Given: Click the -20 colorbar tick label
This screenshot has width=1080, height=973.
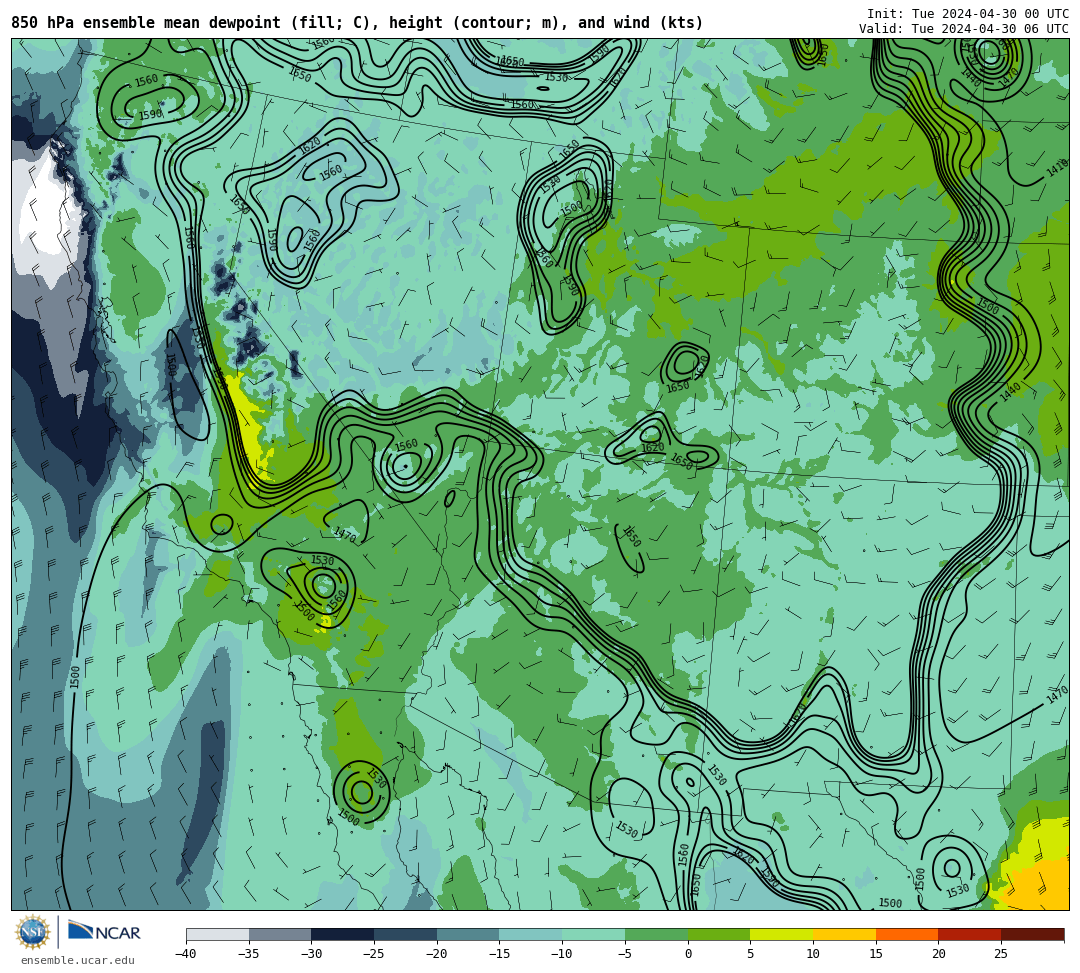Looking at the screenshot, I should point(437,954).
